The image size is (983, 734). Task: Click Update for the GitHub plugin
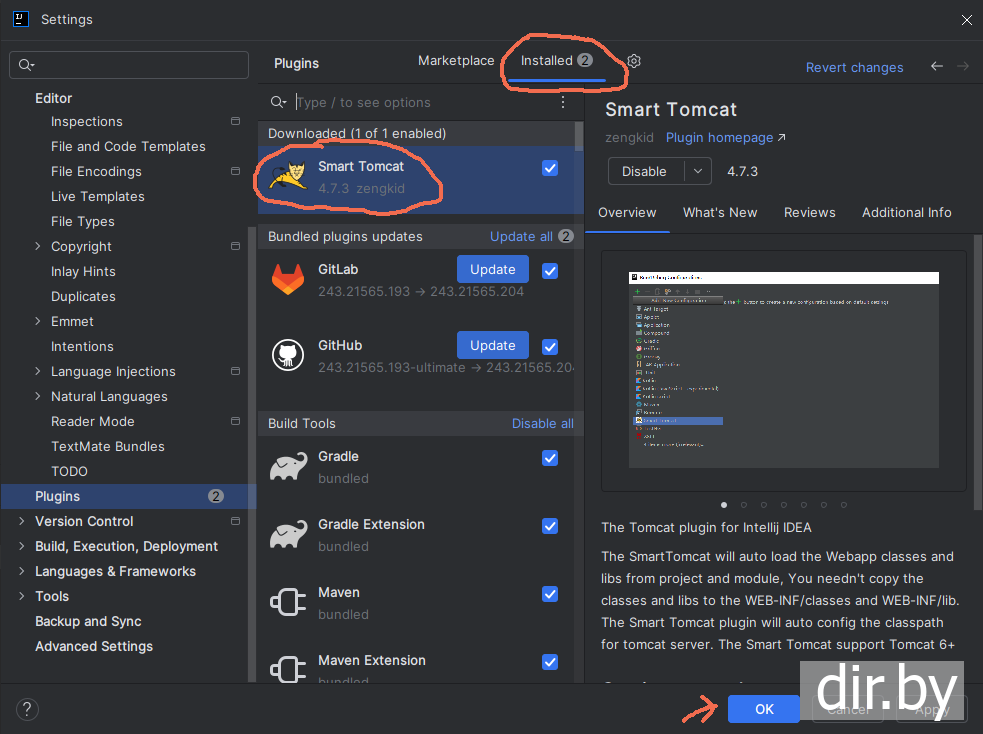(493, 345)
